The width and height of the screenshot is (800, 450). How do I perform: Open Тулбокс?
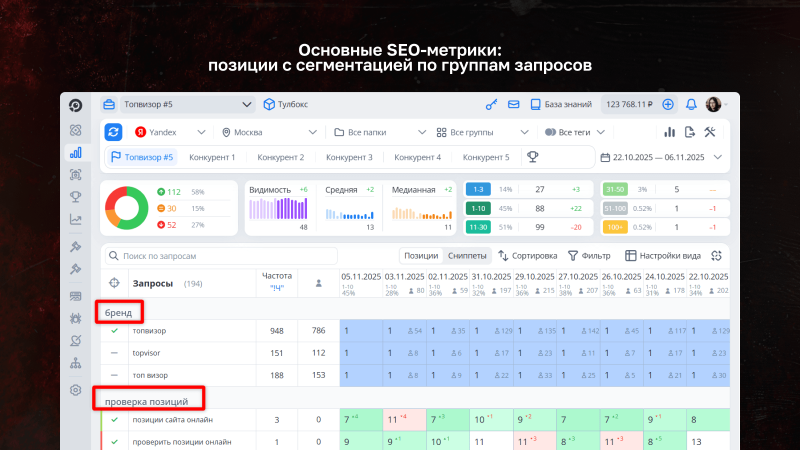tap(285, 104)
